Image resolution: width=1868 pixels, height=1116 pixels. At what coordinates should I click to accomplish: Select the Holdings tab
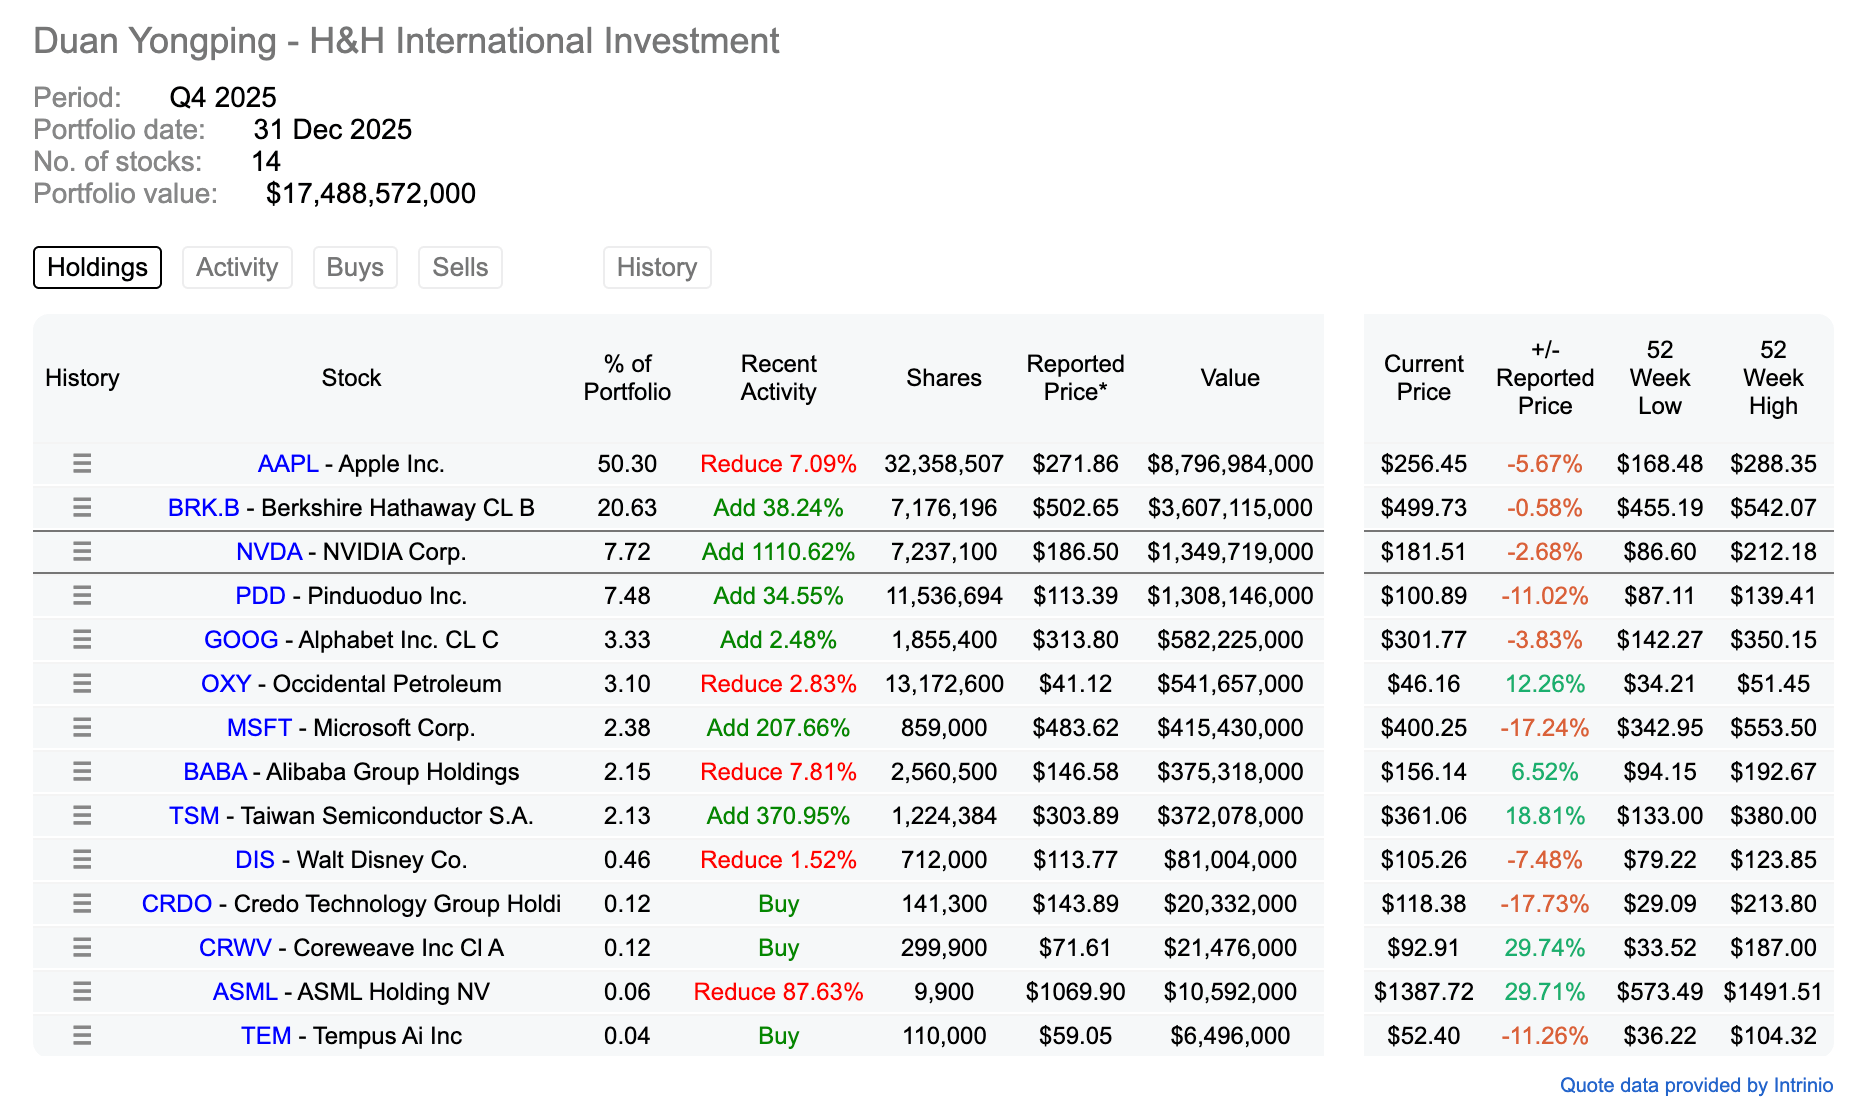[97, 268]
